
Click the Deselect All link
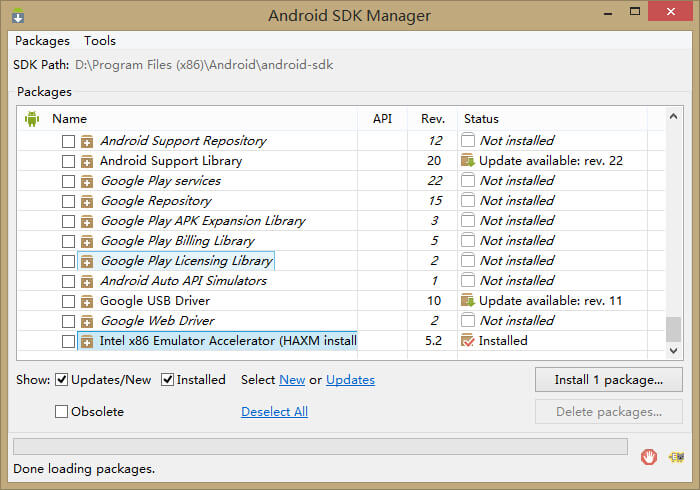click(275, 411)
